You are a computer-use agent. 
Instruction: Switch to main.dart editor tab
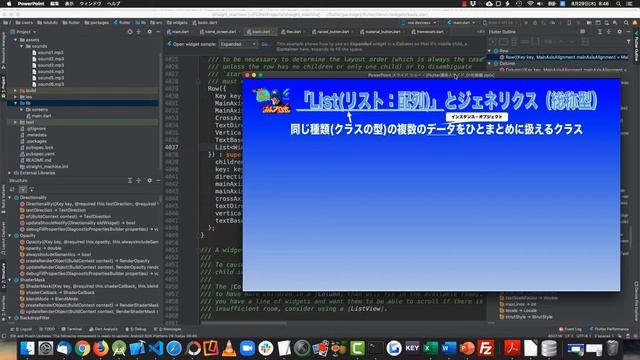178,31
